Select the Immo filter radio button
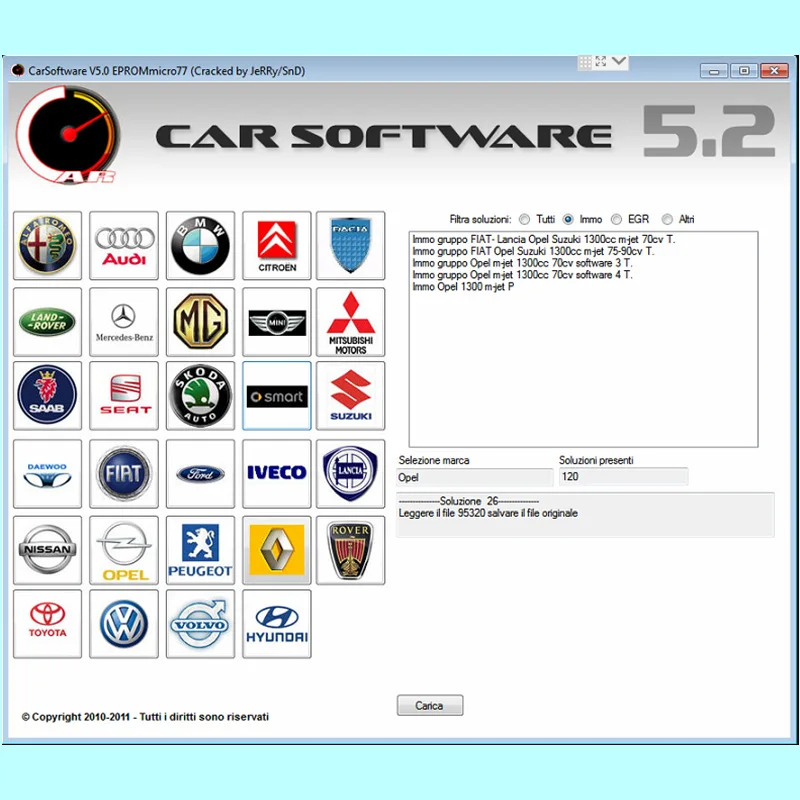The image size is (800, 800). [568, 219]
